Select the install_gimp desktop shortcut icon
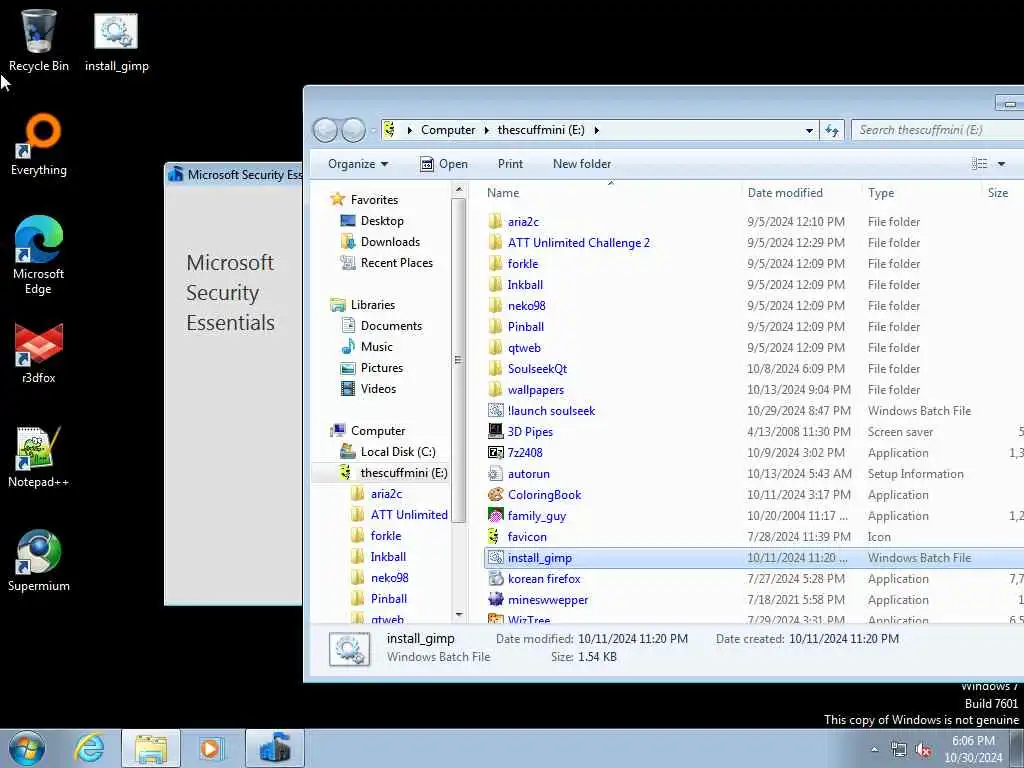The image size is (1024, 768). [x=116, y=40]
